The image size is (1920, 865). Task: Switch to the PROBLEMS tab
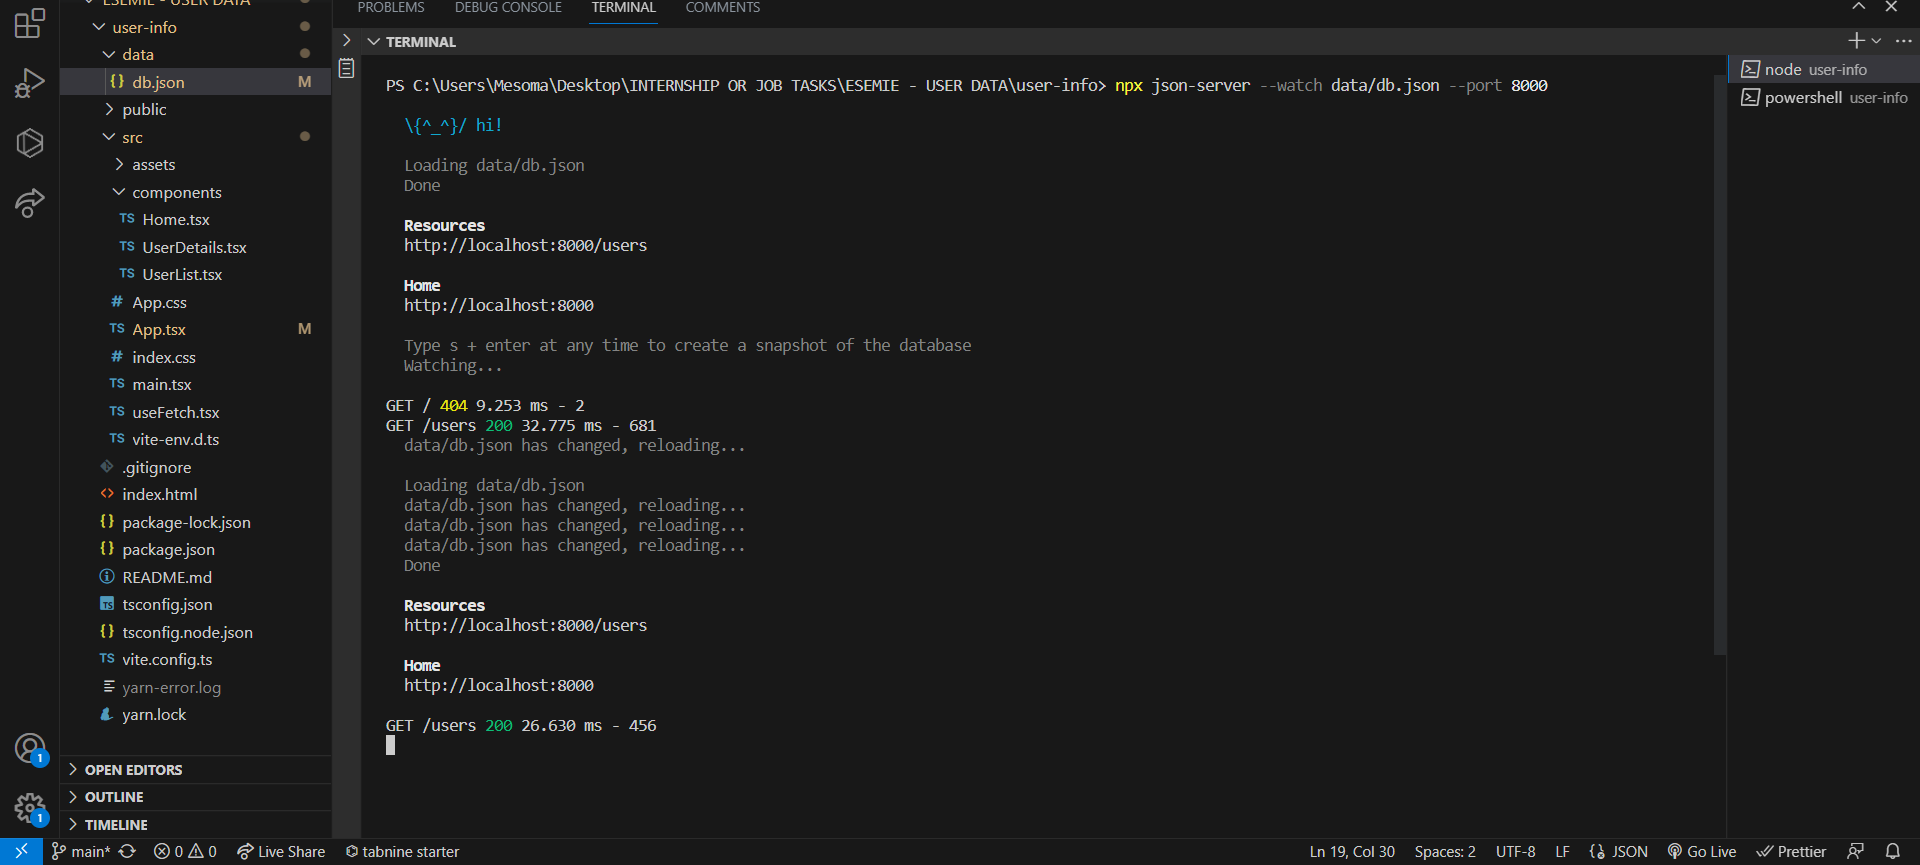click(x=391, y=8)
